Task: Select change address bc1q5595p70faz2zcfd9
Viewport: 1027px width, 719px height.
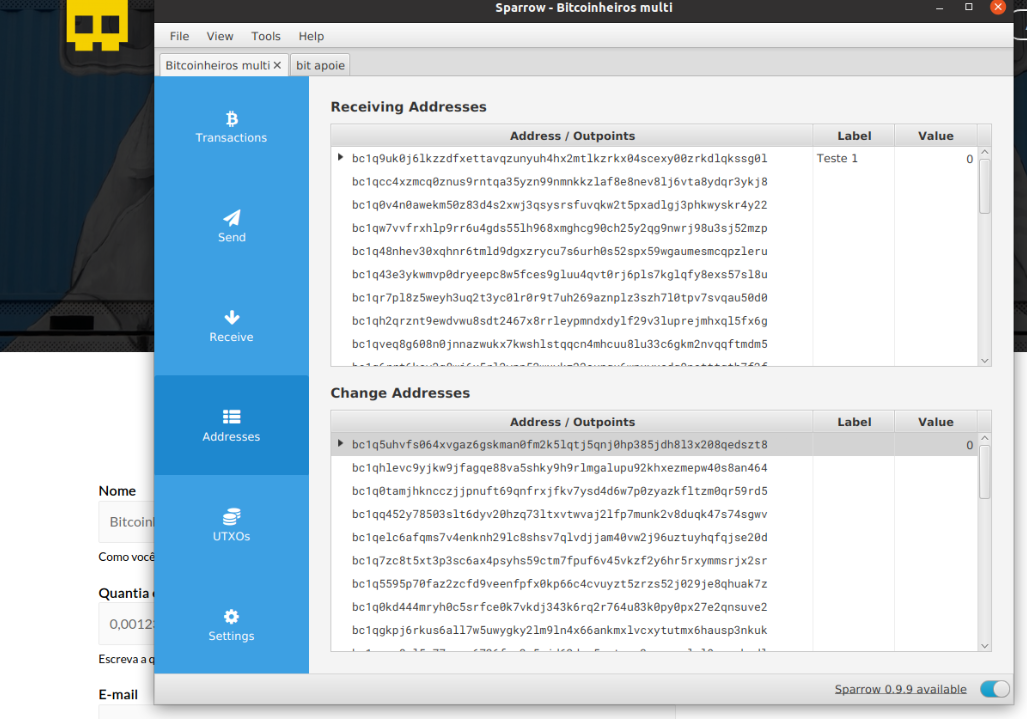Action: click(x=559, y=583)
